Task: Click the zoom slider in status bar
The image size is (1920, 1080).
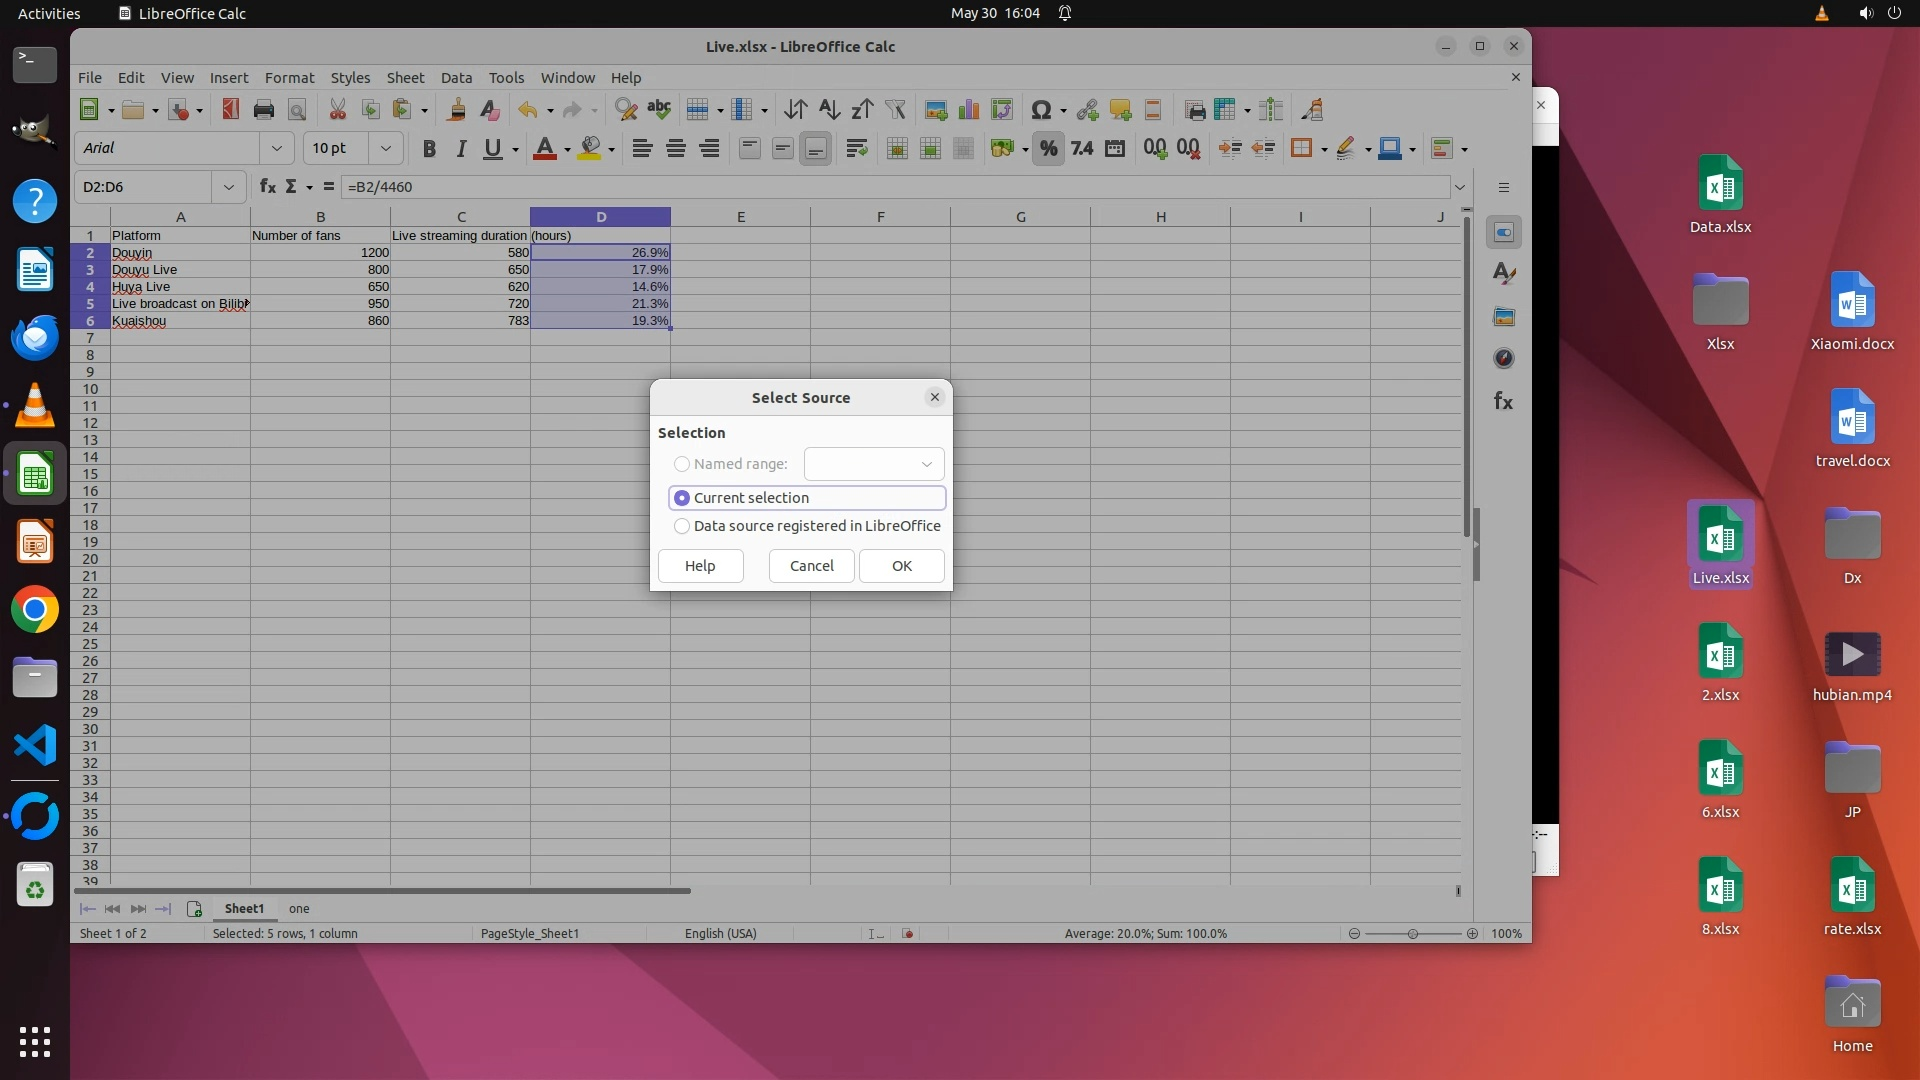Action: click(1412, 934)
